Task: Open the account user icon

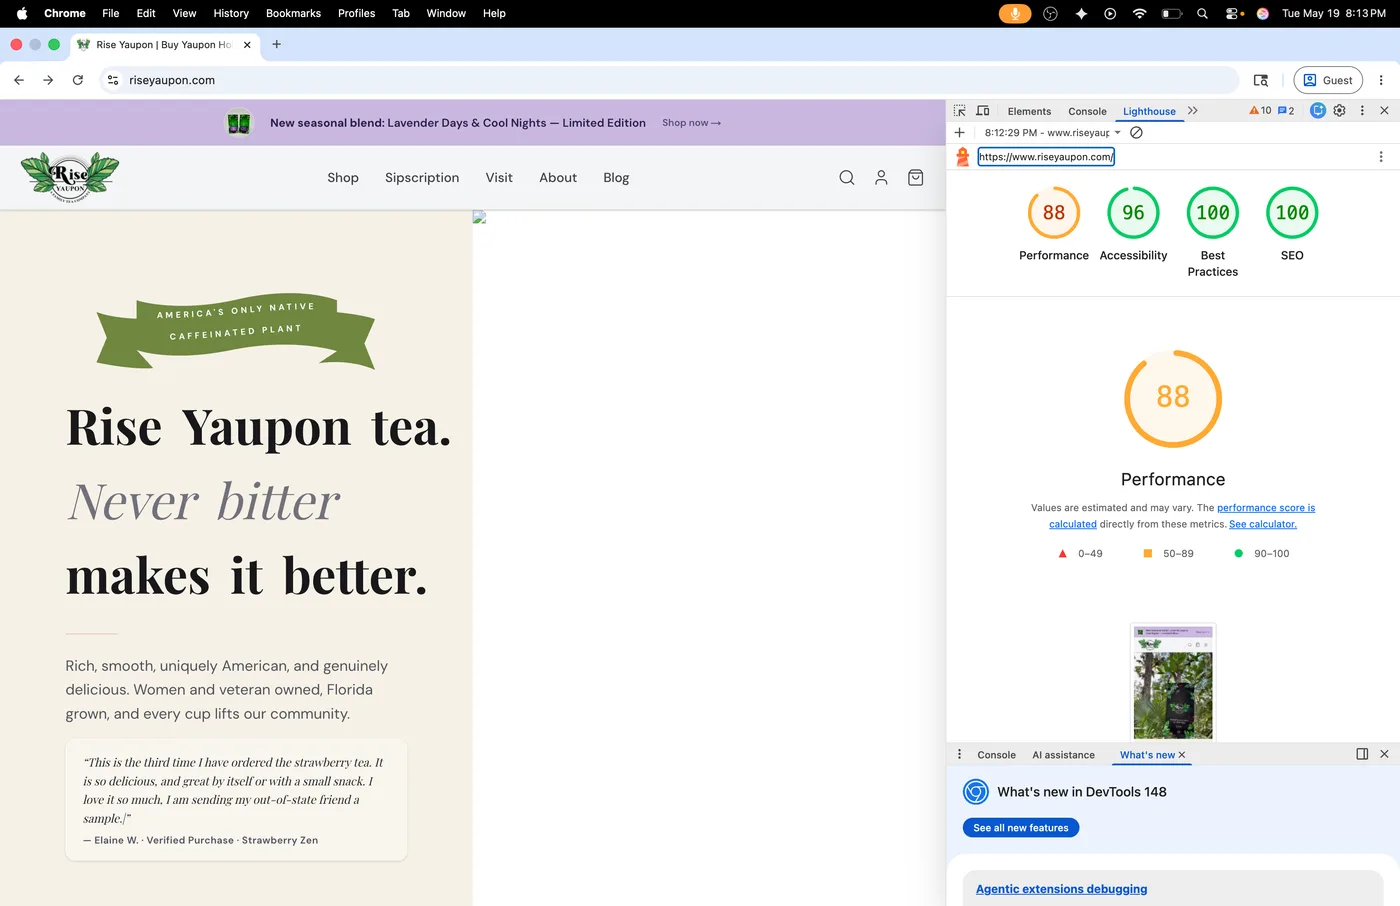Action: coord(881,178)
